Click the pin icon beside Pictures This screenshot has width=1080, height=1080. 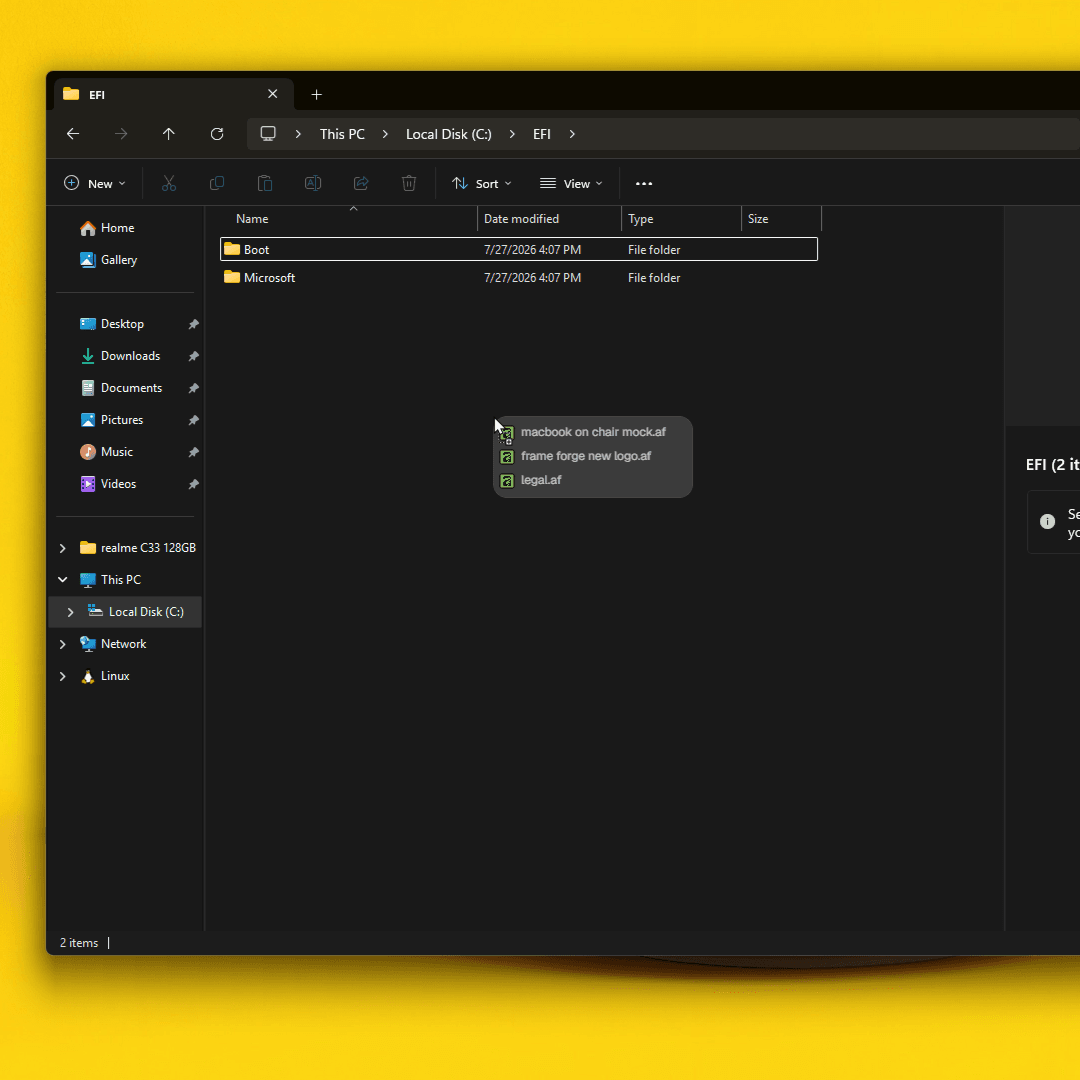tap(194, 420)
